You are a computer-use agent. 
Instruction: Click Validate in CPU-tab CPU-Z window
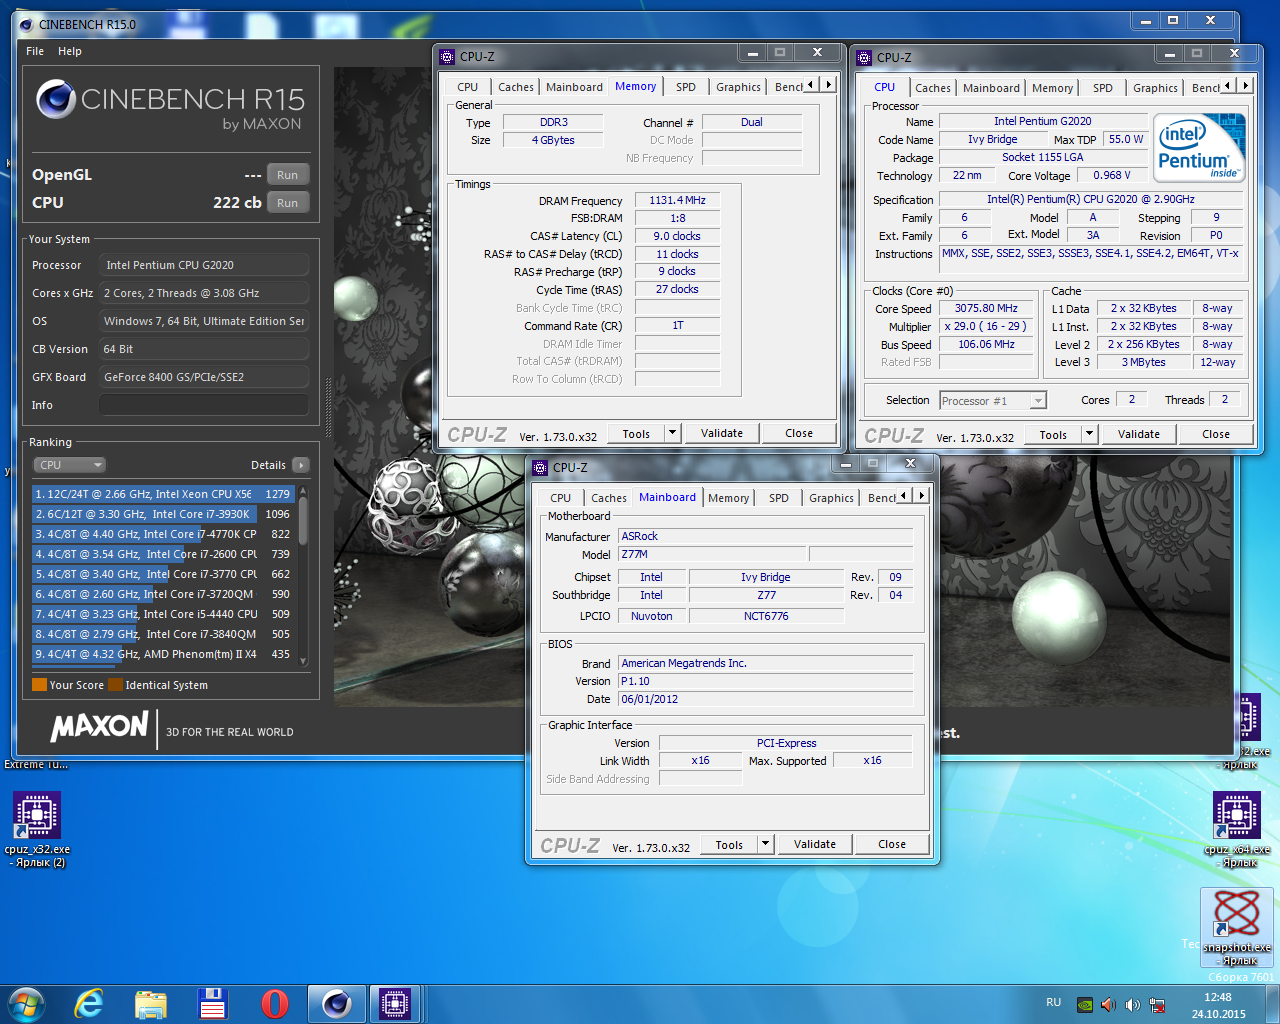point(1139,434)
